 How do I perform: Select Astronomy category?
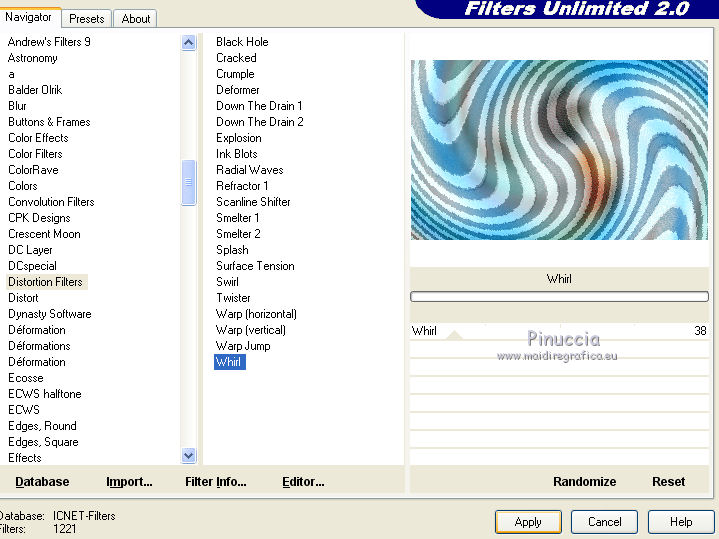[x=33, y=58]
